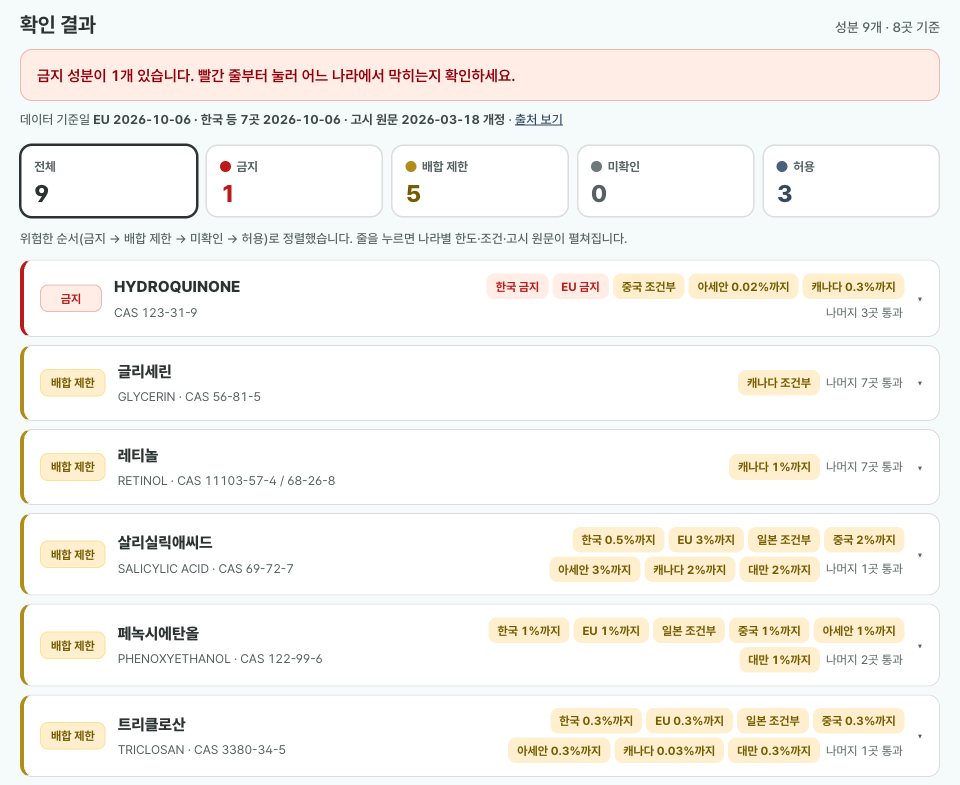This screenshot has height=785, width=960.
Task: Click the EU 1%까지 tag
Action: (611, 630)
